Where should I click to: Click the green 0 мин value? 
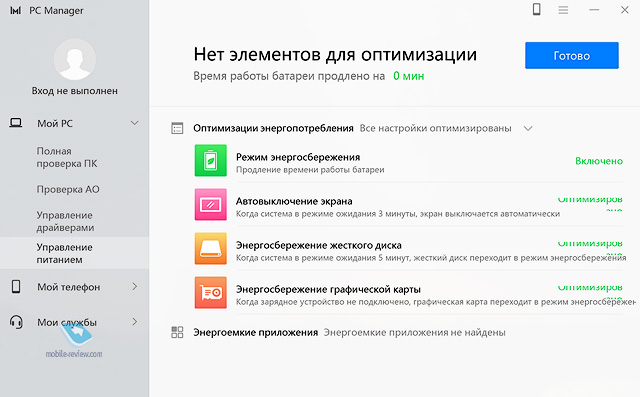click(x=409, y=76)
